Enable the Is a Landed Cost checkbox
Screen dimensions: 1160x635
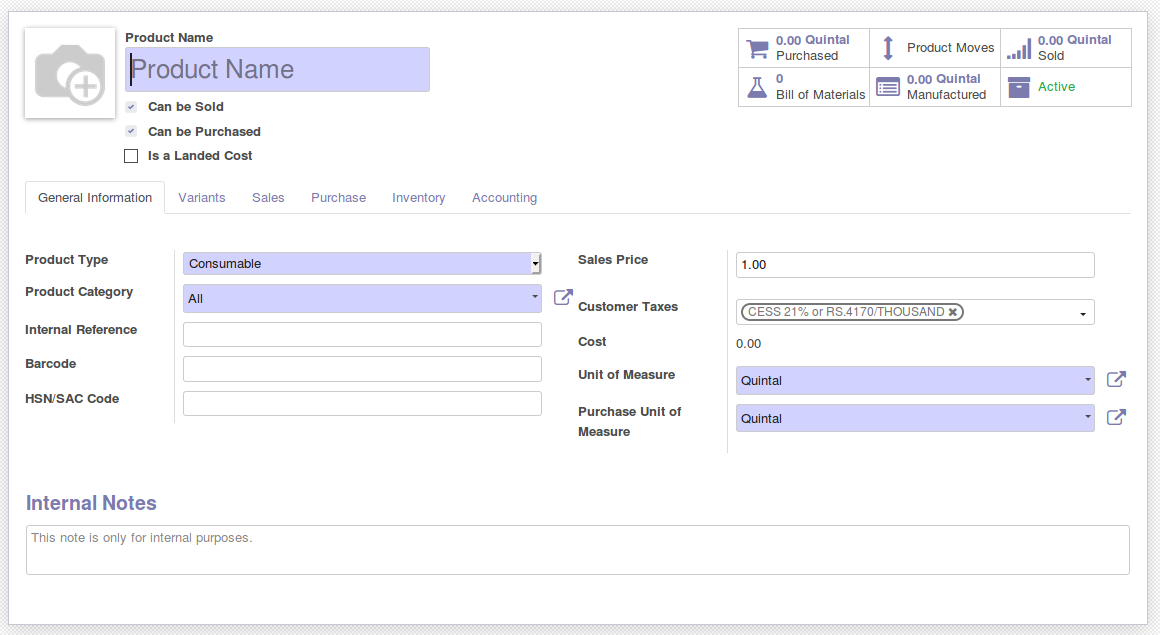[x=131, y=156]
